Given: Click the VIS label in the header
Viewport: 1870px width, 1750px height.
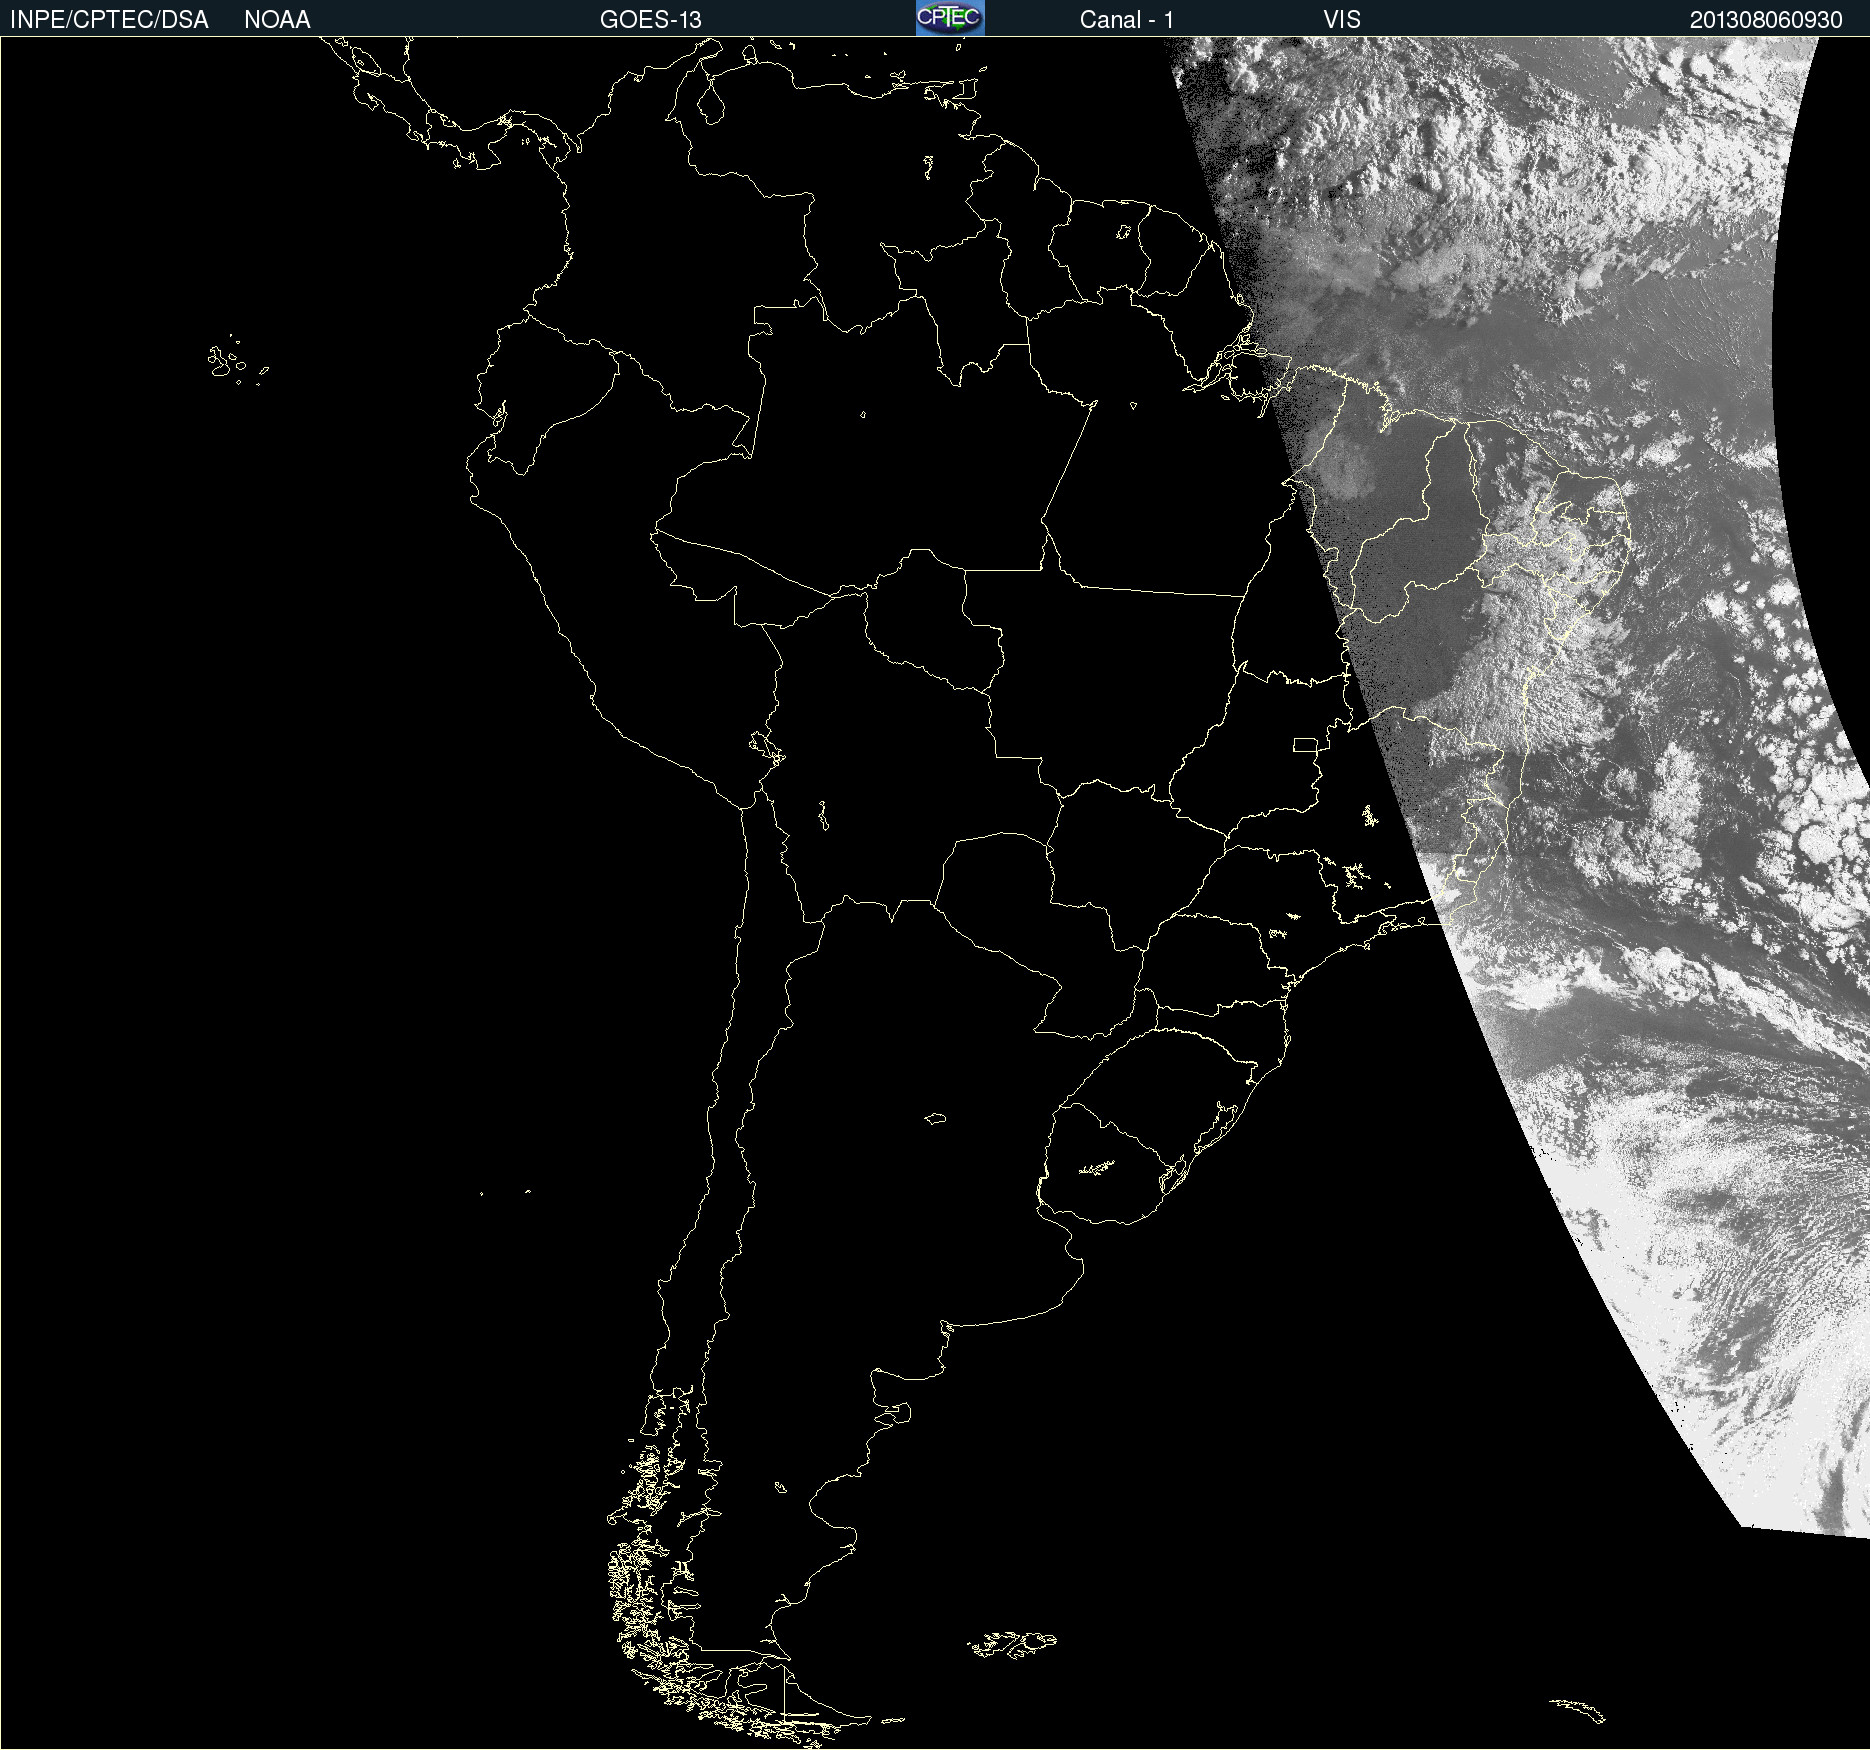Looking at the screenshot, I should pyautogui.click(x=1341, y=20).
